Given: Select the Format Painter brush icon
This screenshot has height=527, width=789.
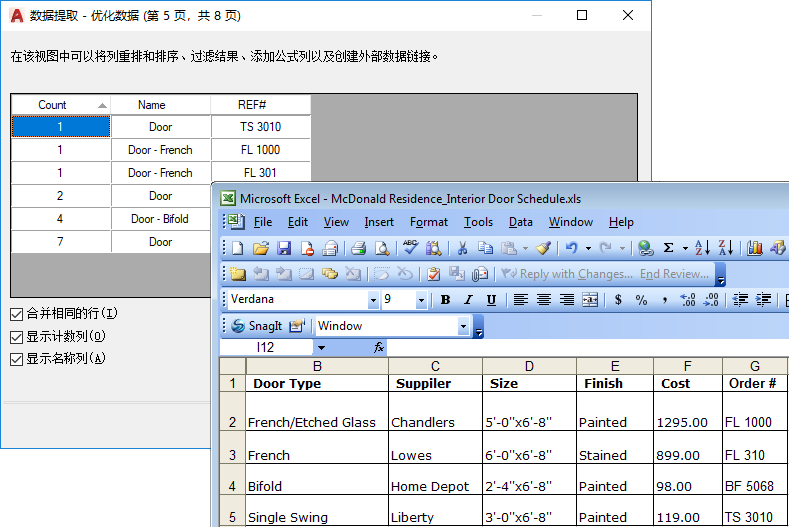Looking at the screenshot, I should (x=543, y=248).
